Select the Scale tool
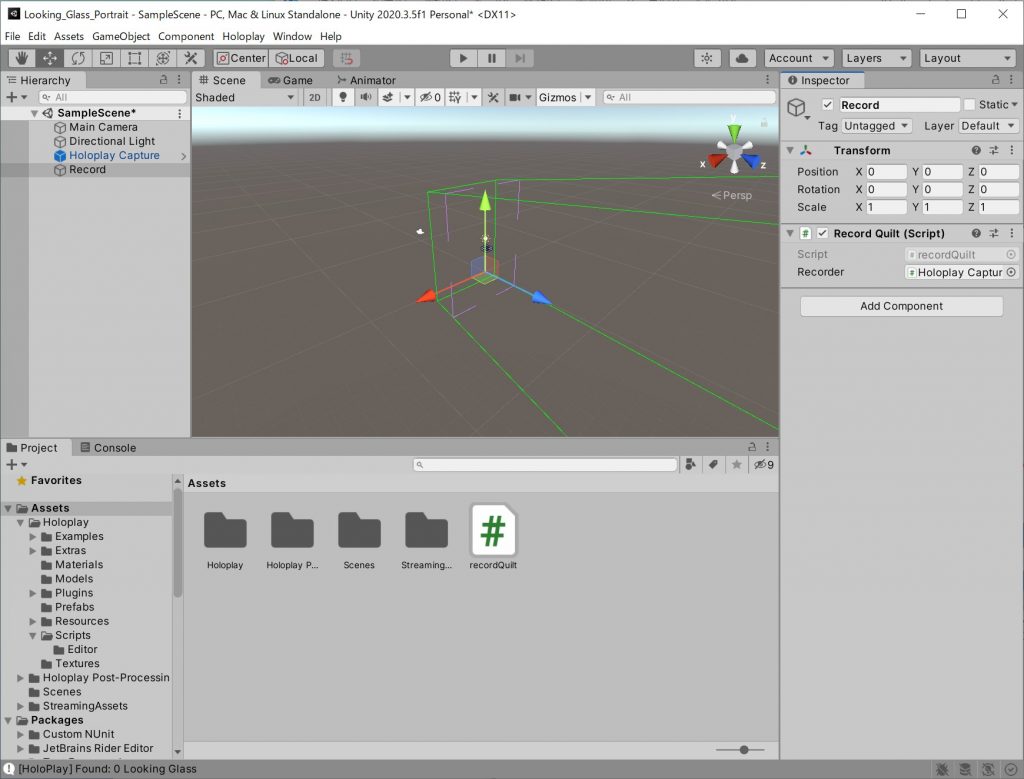Viewport: 1024px width, 779px height. [x=106, y=58]
